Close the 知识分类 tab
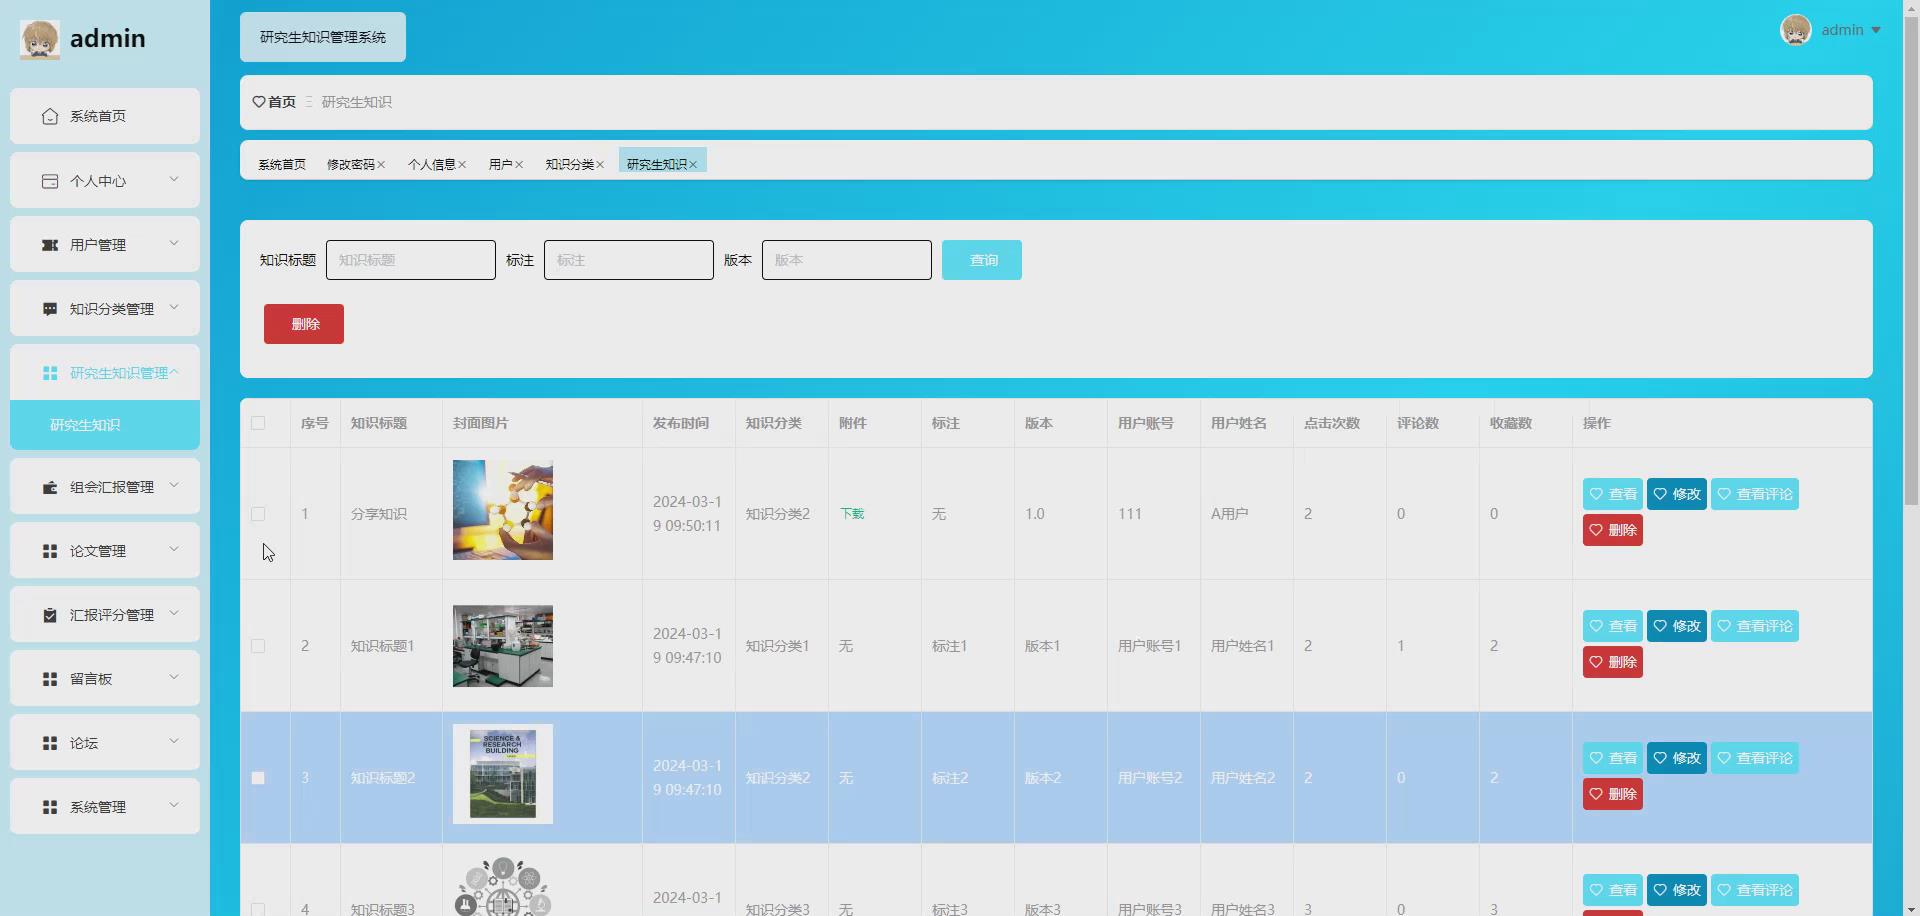 [x=600, y=165]
